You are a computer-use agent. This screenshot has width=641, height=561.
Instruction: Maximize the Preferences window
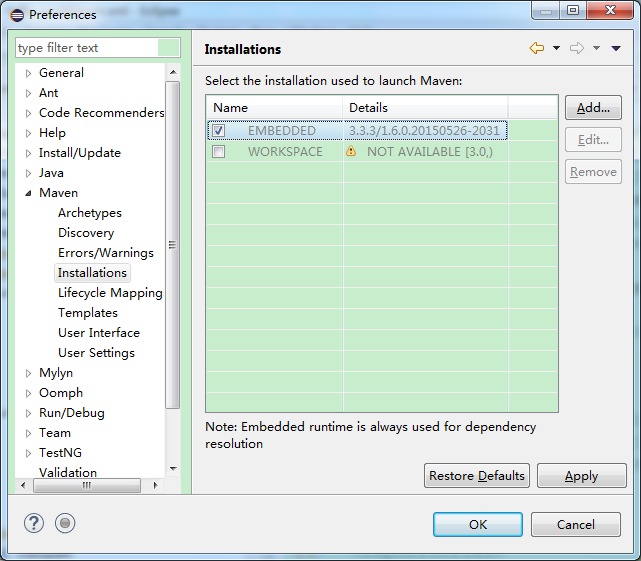(x=573, y=10)
